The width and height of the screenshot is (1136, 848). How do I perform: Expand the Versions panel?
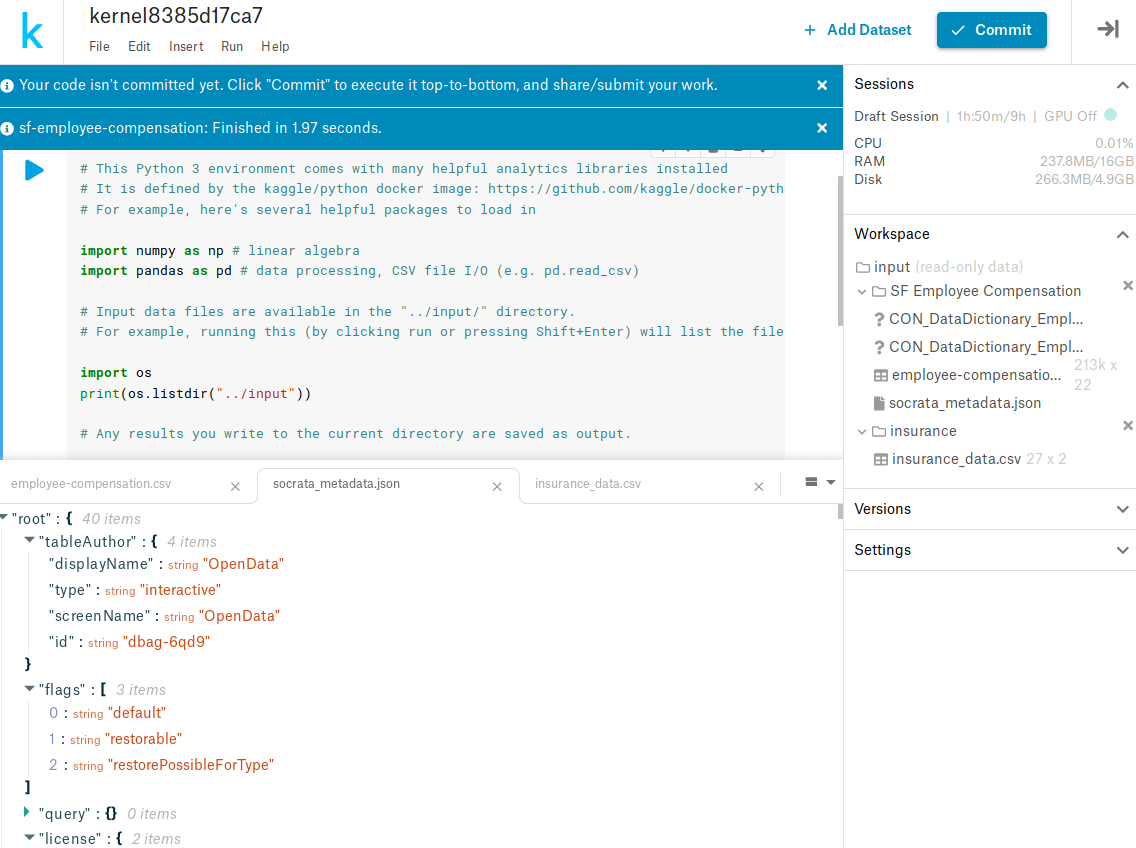(x=1122, y=510)
